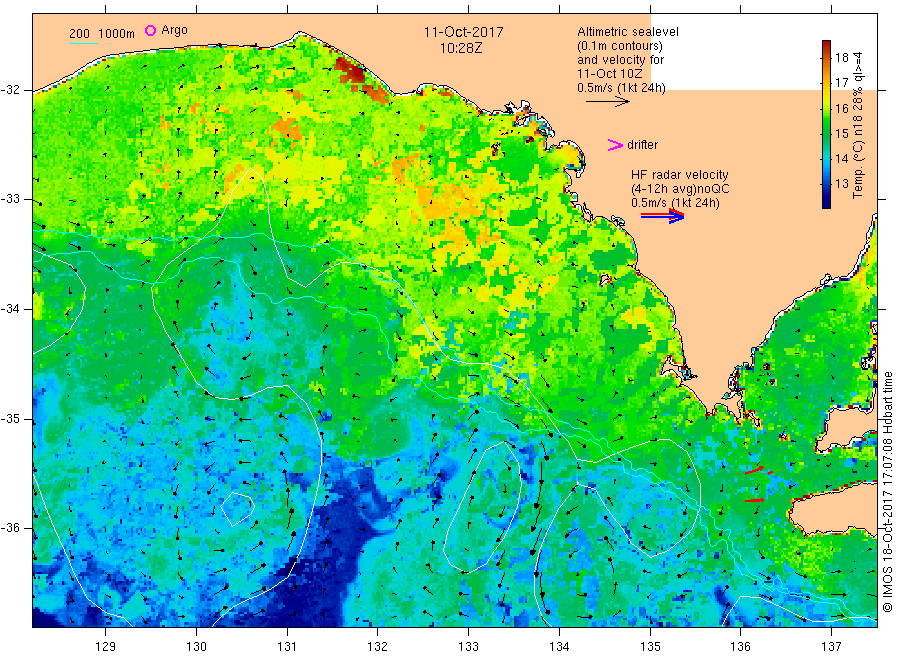Viewport: 900px width, 660px height.
Task: Click the IMOS copyright timestamp text
Action: tap(887, 491)
